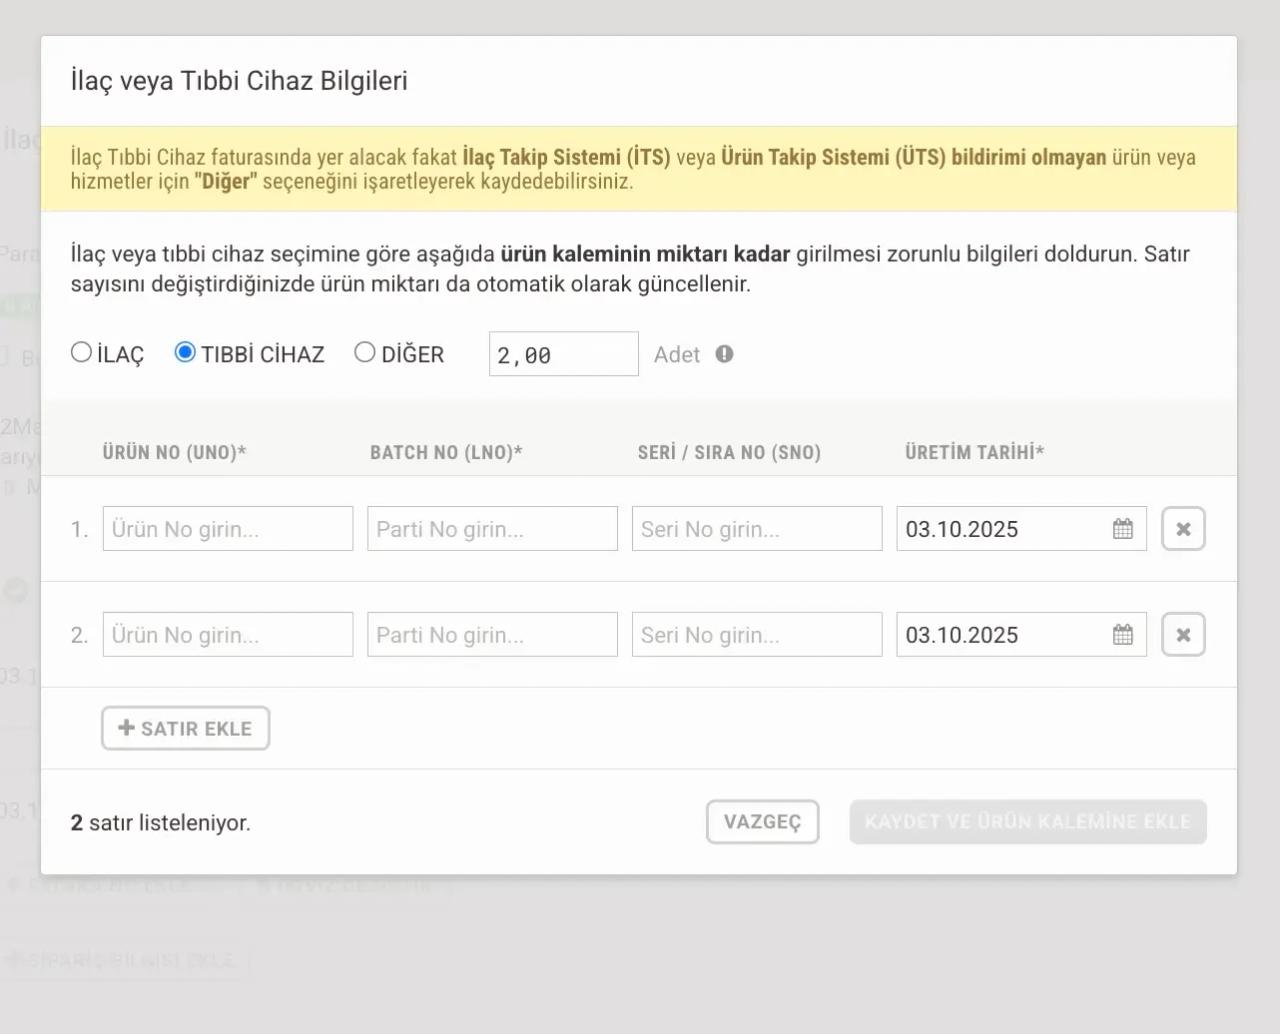The image size is (1280, 1034).
Task: Click the Seri No field in row 1
Action: [x=757, y=529]
